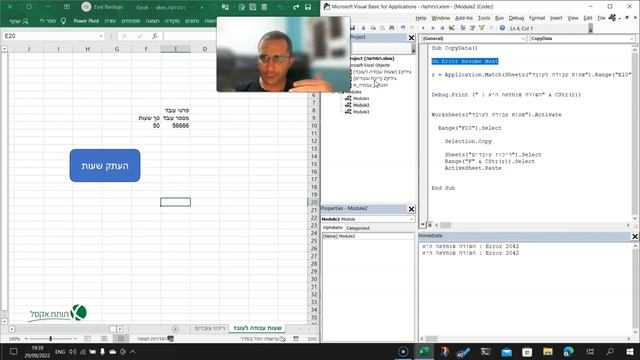Click the End Sub code line
The height and width of the screenshot is (360, 640).
click(x=443, y=188)
